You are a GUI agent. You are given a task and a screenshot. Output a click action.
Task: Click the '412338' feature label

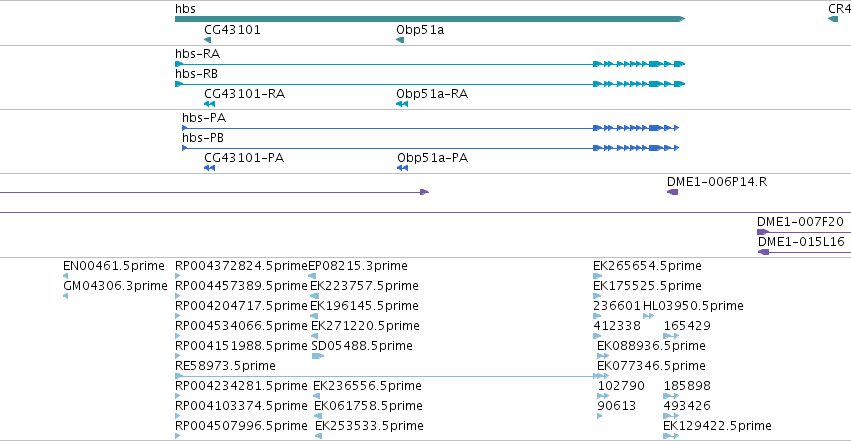(617, 326)
